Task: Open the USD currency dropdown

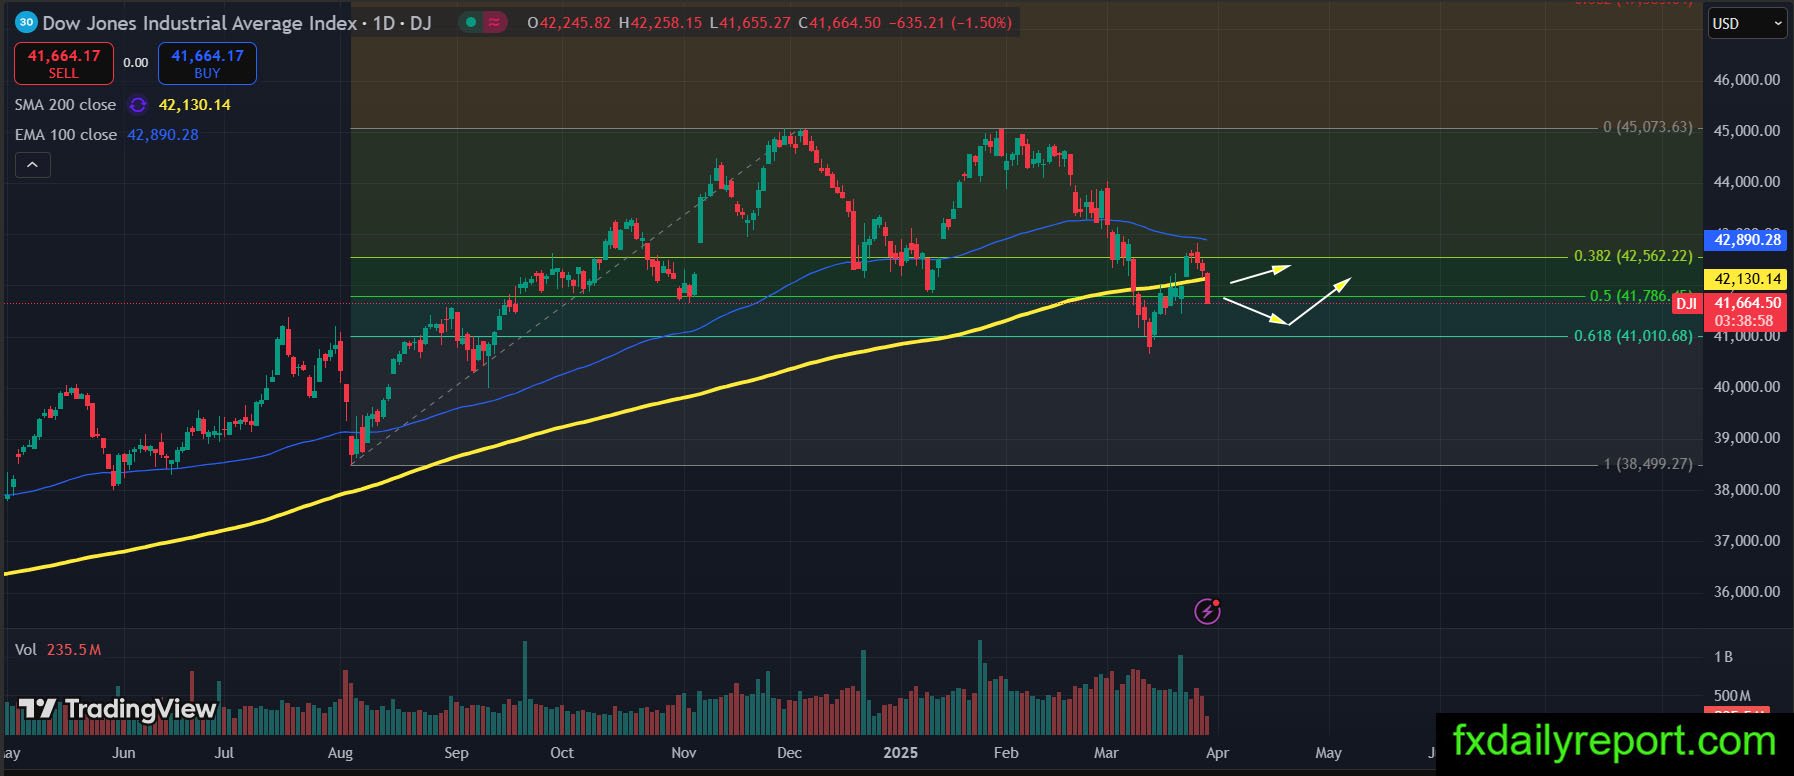Action: [x=1747, y=24]
